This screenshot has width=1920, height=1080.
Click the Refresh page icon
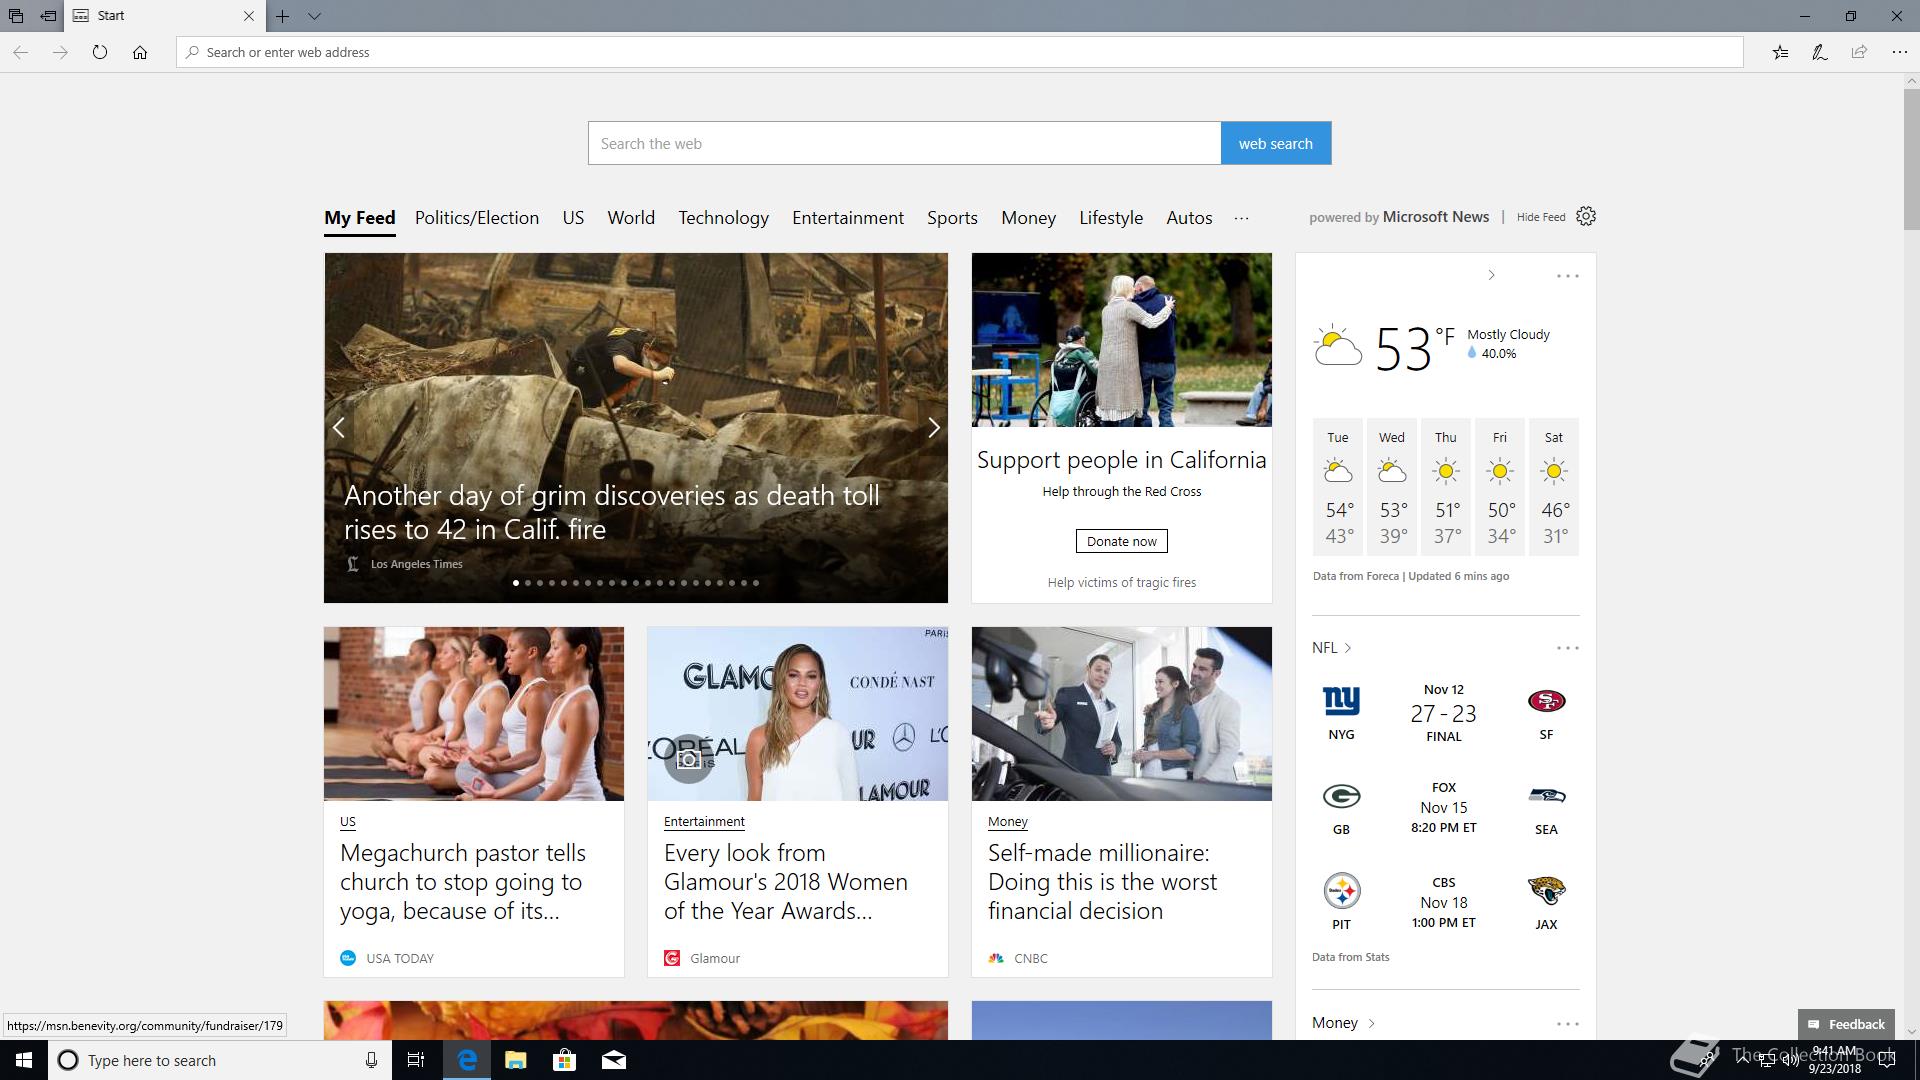[100, 52]
